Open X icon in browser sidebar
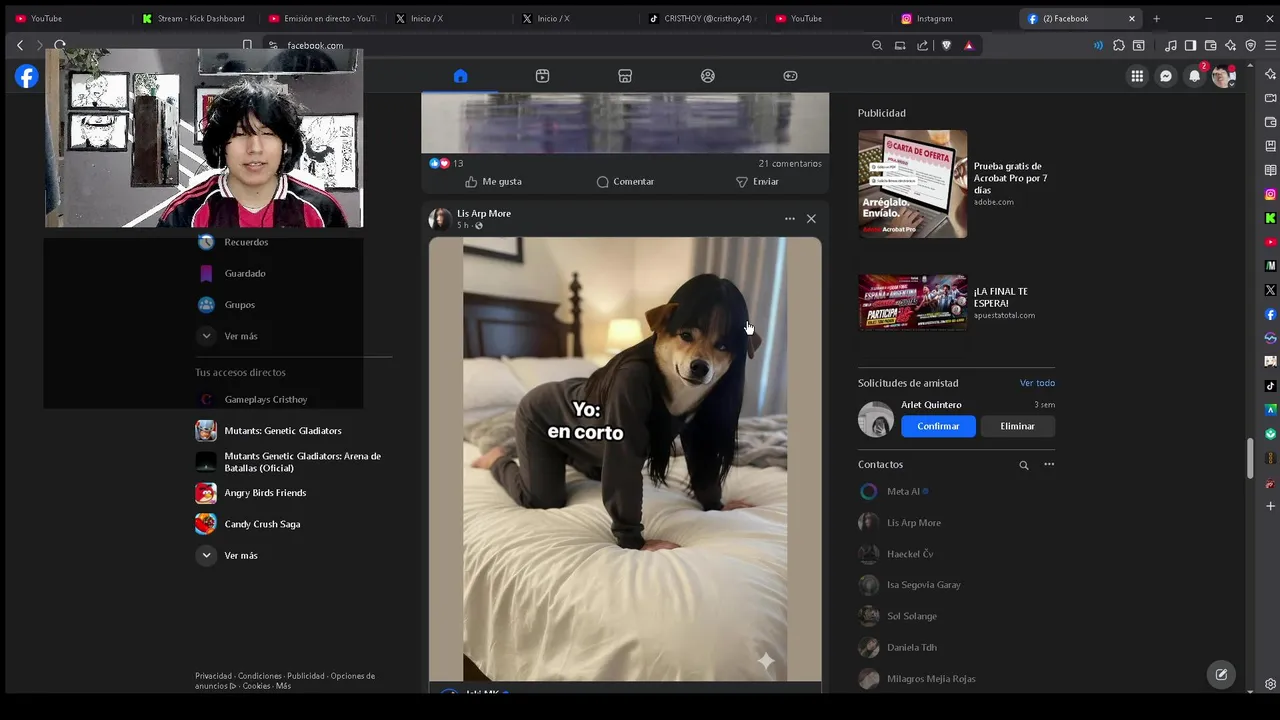1280x720 pixels. (x=1271, y=290)
